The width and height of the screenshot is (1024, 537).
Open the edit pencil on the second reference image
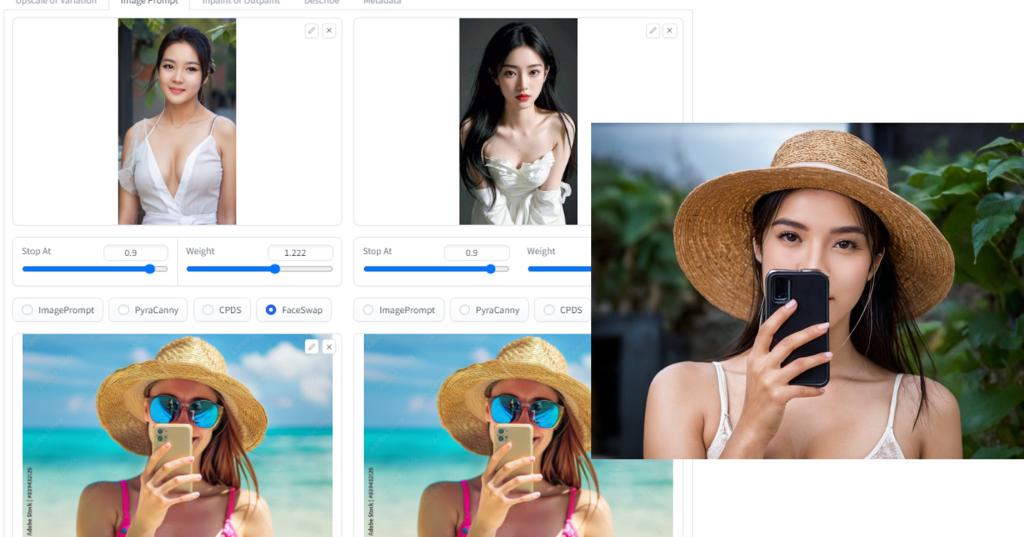653,31
